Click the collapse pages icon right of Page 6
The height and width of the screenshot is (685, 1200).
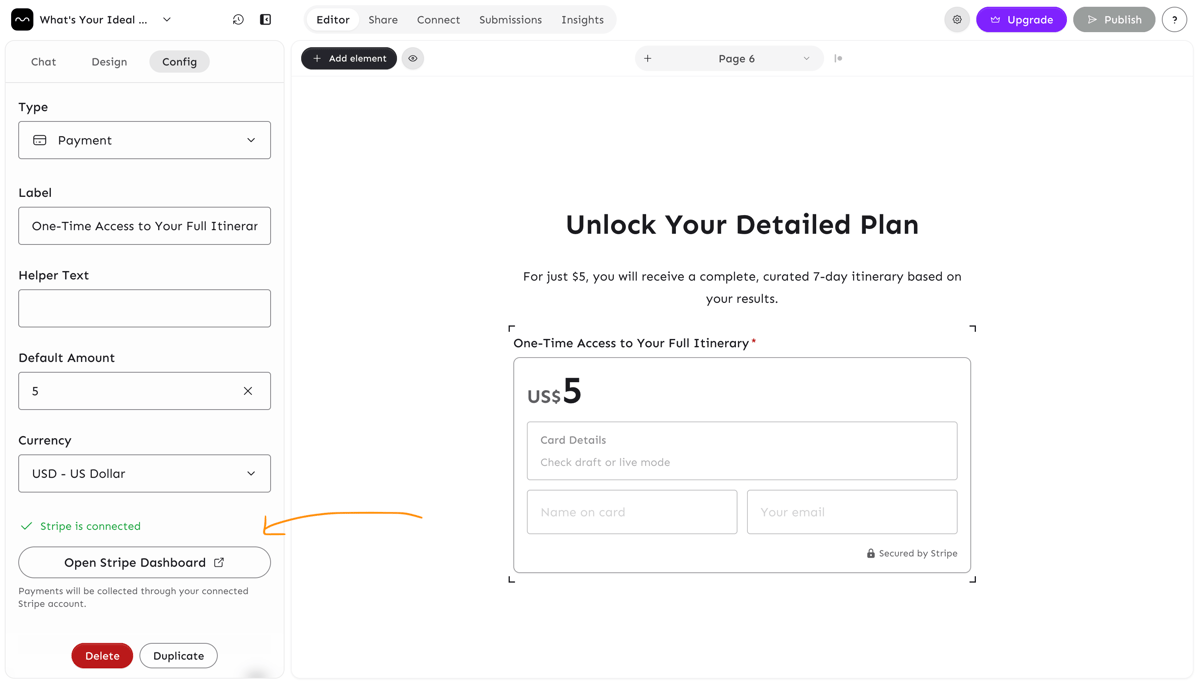tap(838, 59)
